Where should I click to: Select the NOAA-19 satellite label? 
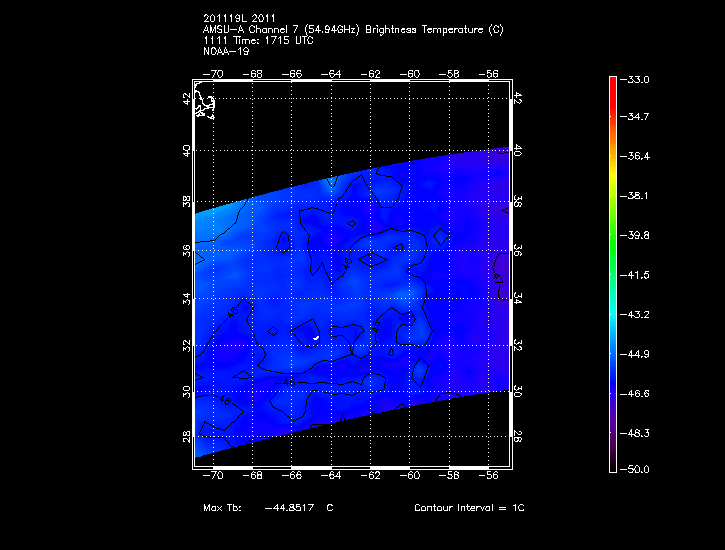226,50
